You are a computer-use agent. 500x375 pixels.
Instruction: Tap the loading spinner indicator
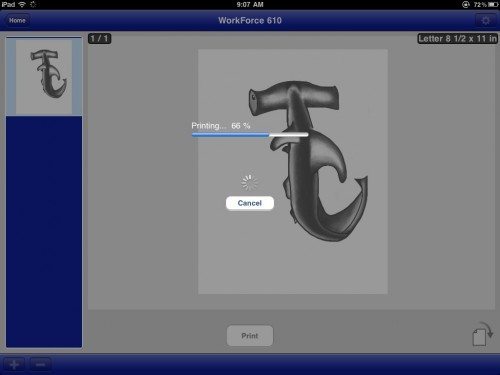[x=250, y=182]
